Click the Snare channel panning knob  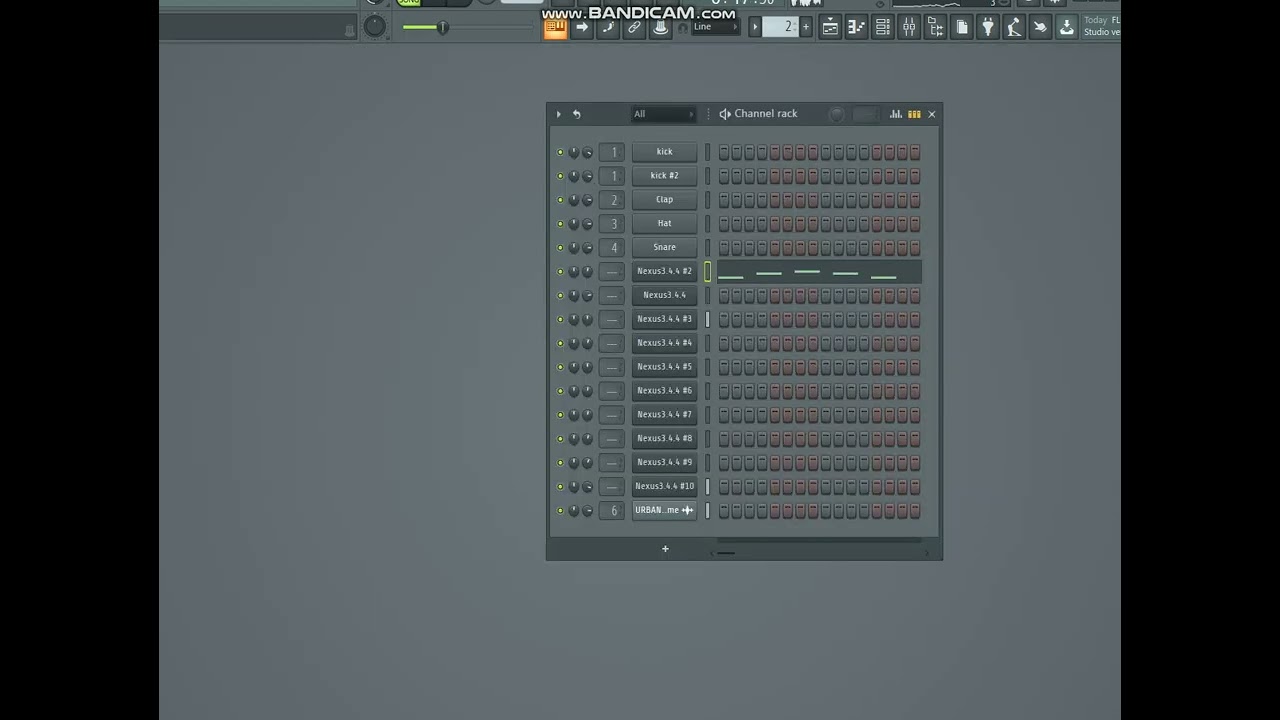click(574, 248)
